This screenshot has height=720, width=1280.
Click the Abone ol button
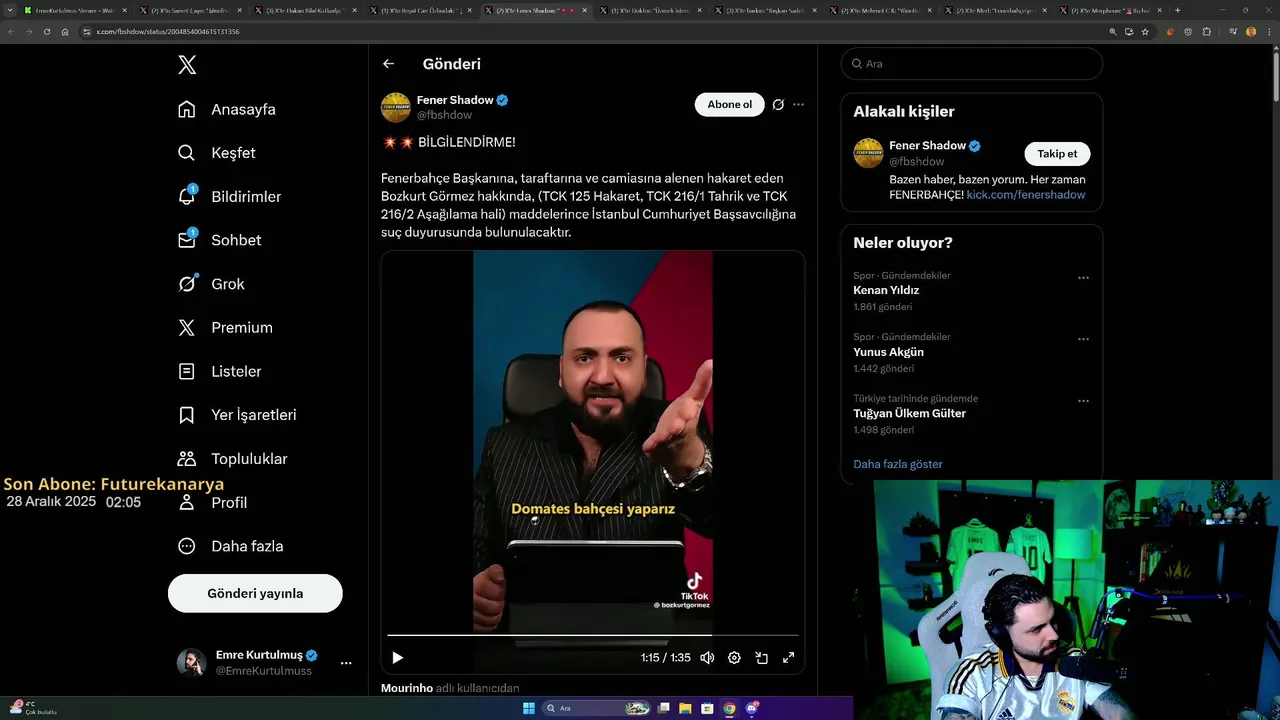tap(729, 104)
